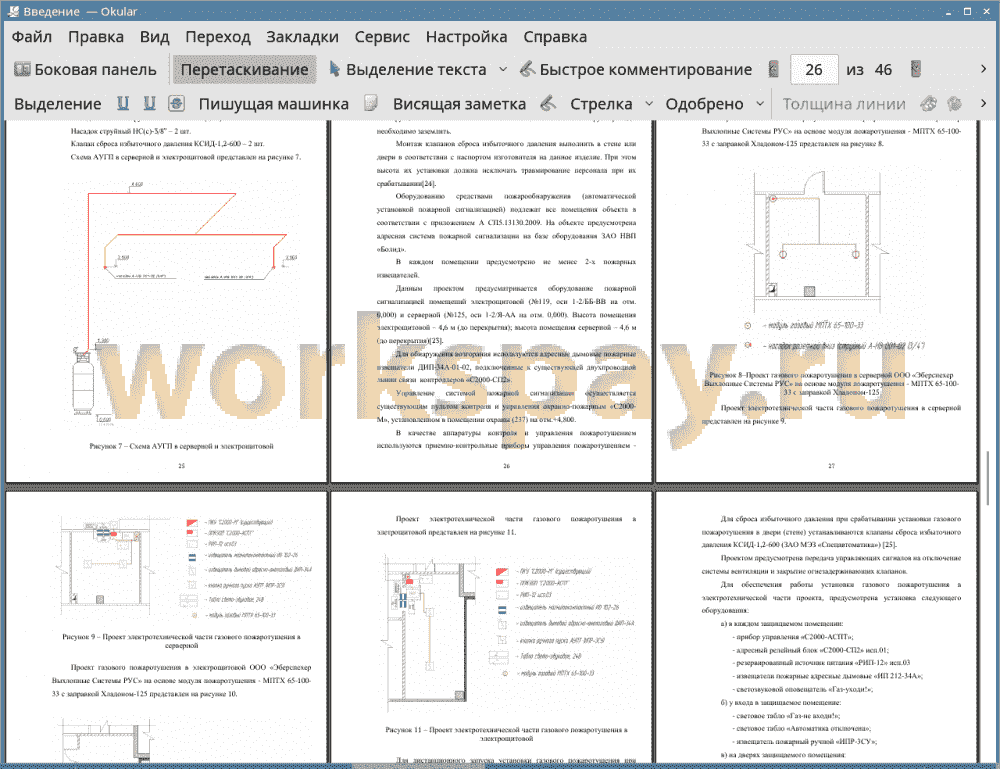Click the last annotation fill icon

tap(955, 103)
